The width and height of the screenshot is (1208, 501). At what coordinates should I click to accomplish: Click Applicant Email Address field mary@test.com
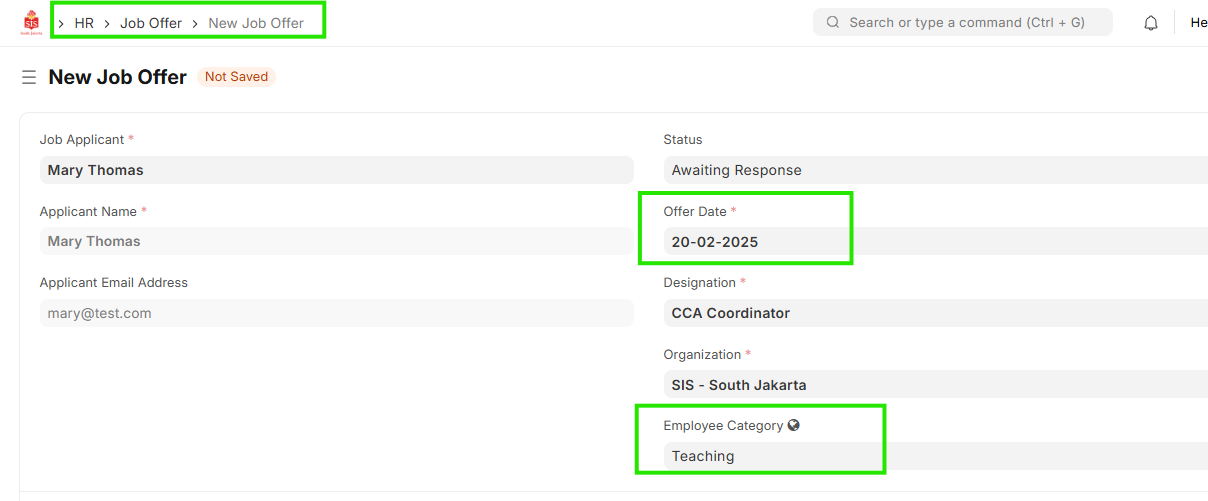pyautogui.click(x=336, y=313)
